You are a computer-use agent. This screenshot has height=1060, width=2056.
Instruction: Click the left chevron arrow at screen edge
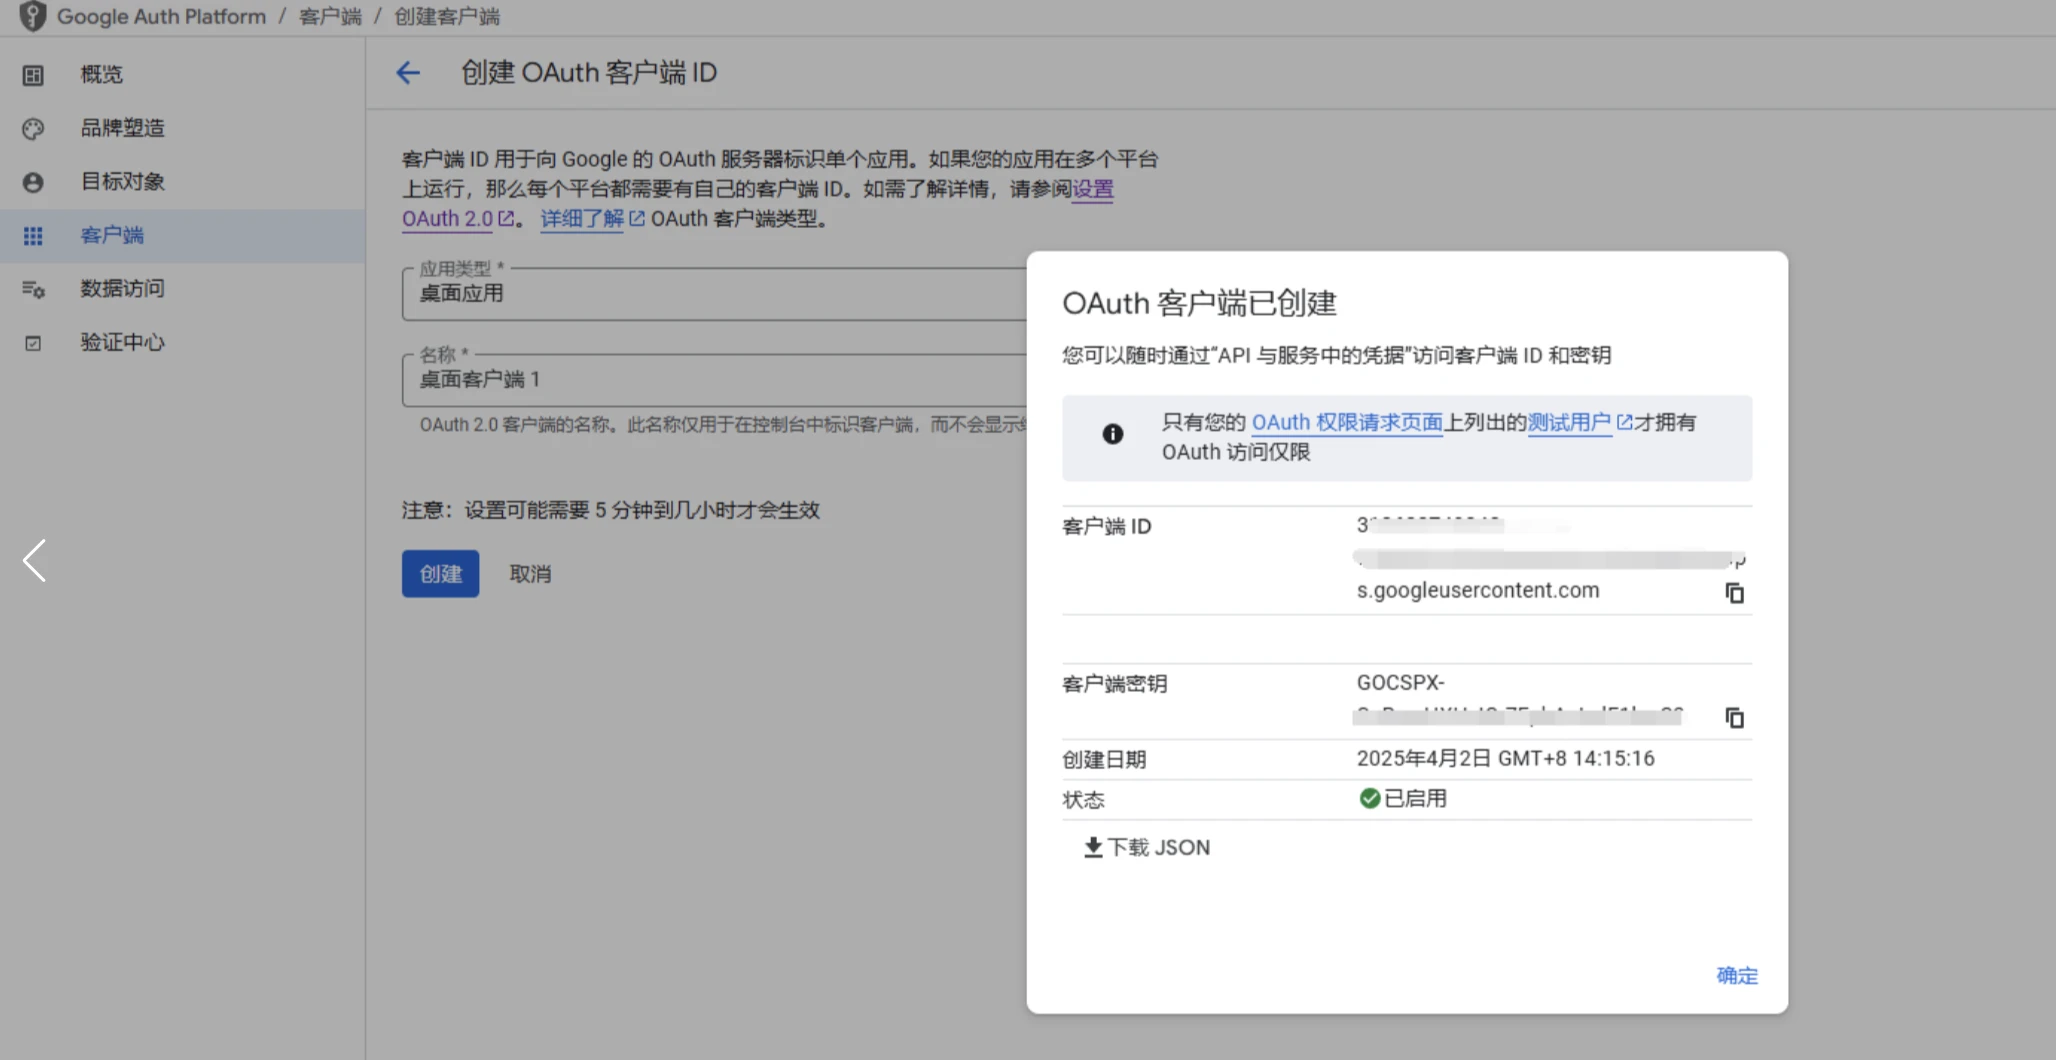34,560
